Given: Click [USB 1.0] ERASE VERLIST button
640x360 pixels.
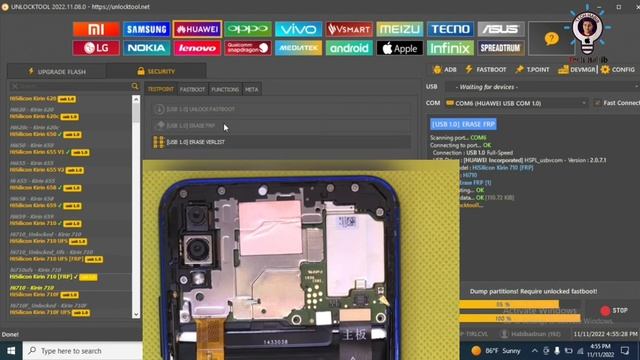Looking at the screenshot, I should pyautogui.click(x=282, y=142).
